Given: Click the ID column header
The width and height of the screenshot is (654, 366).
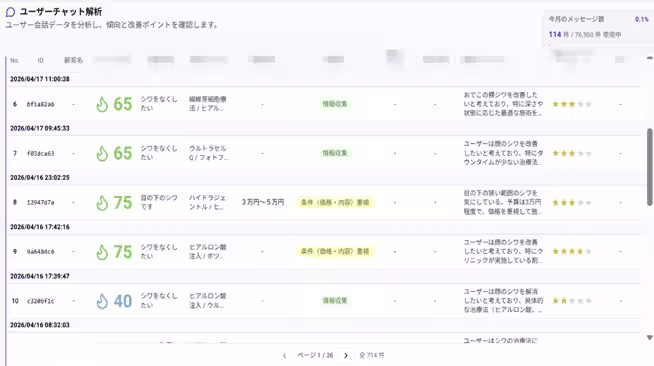Looking at the screenshot, I should (40, 60).
